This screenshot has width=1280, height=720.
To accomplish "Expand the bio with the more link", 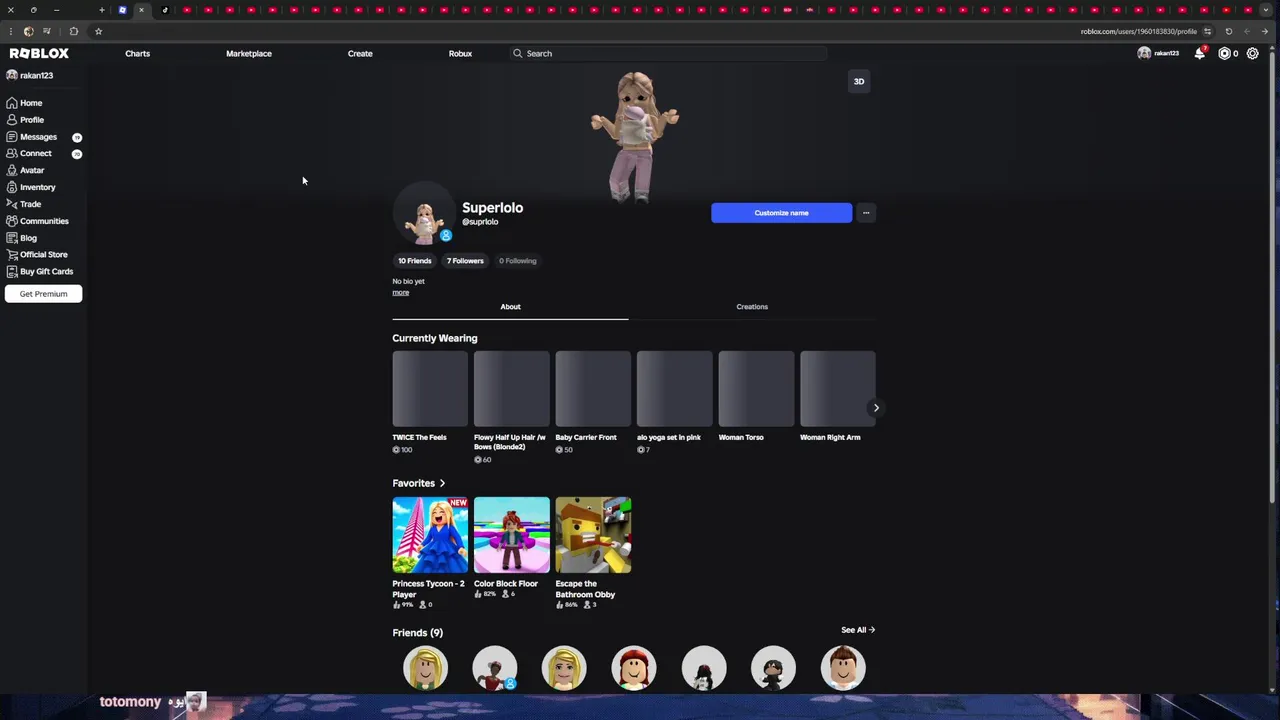I will [400, 292].
